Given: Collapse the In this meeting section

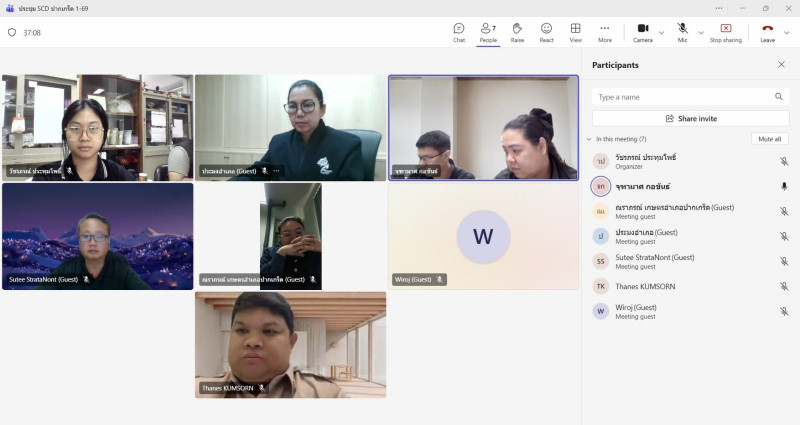Looking at the screenshot, I should point(587,139).
